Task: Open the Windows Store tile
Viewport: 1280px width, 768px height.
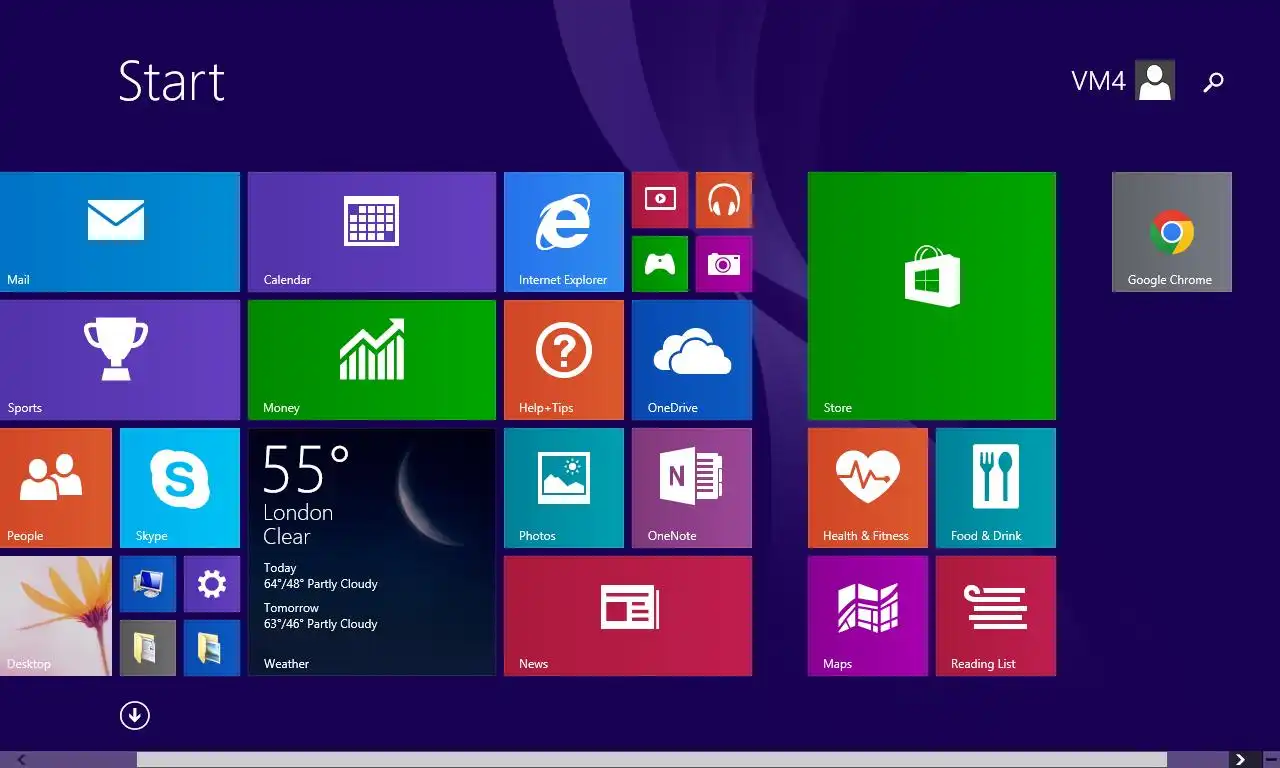Action: [932, 296]
